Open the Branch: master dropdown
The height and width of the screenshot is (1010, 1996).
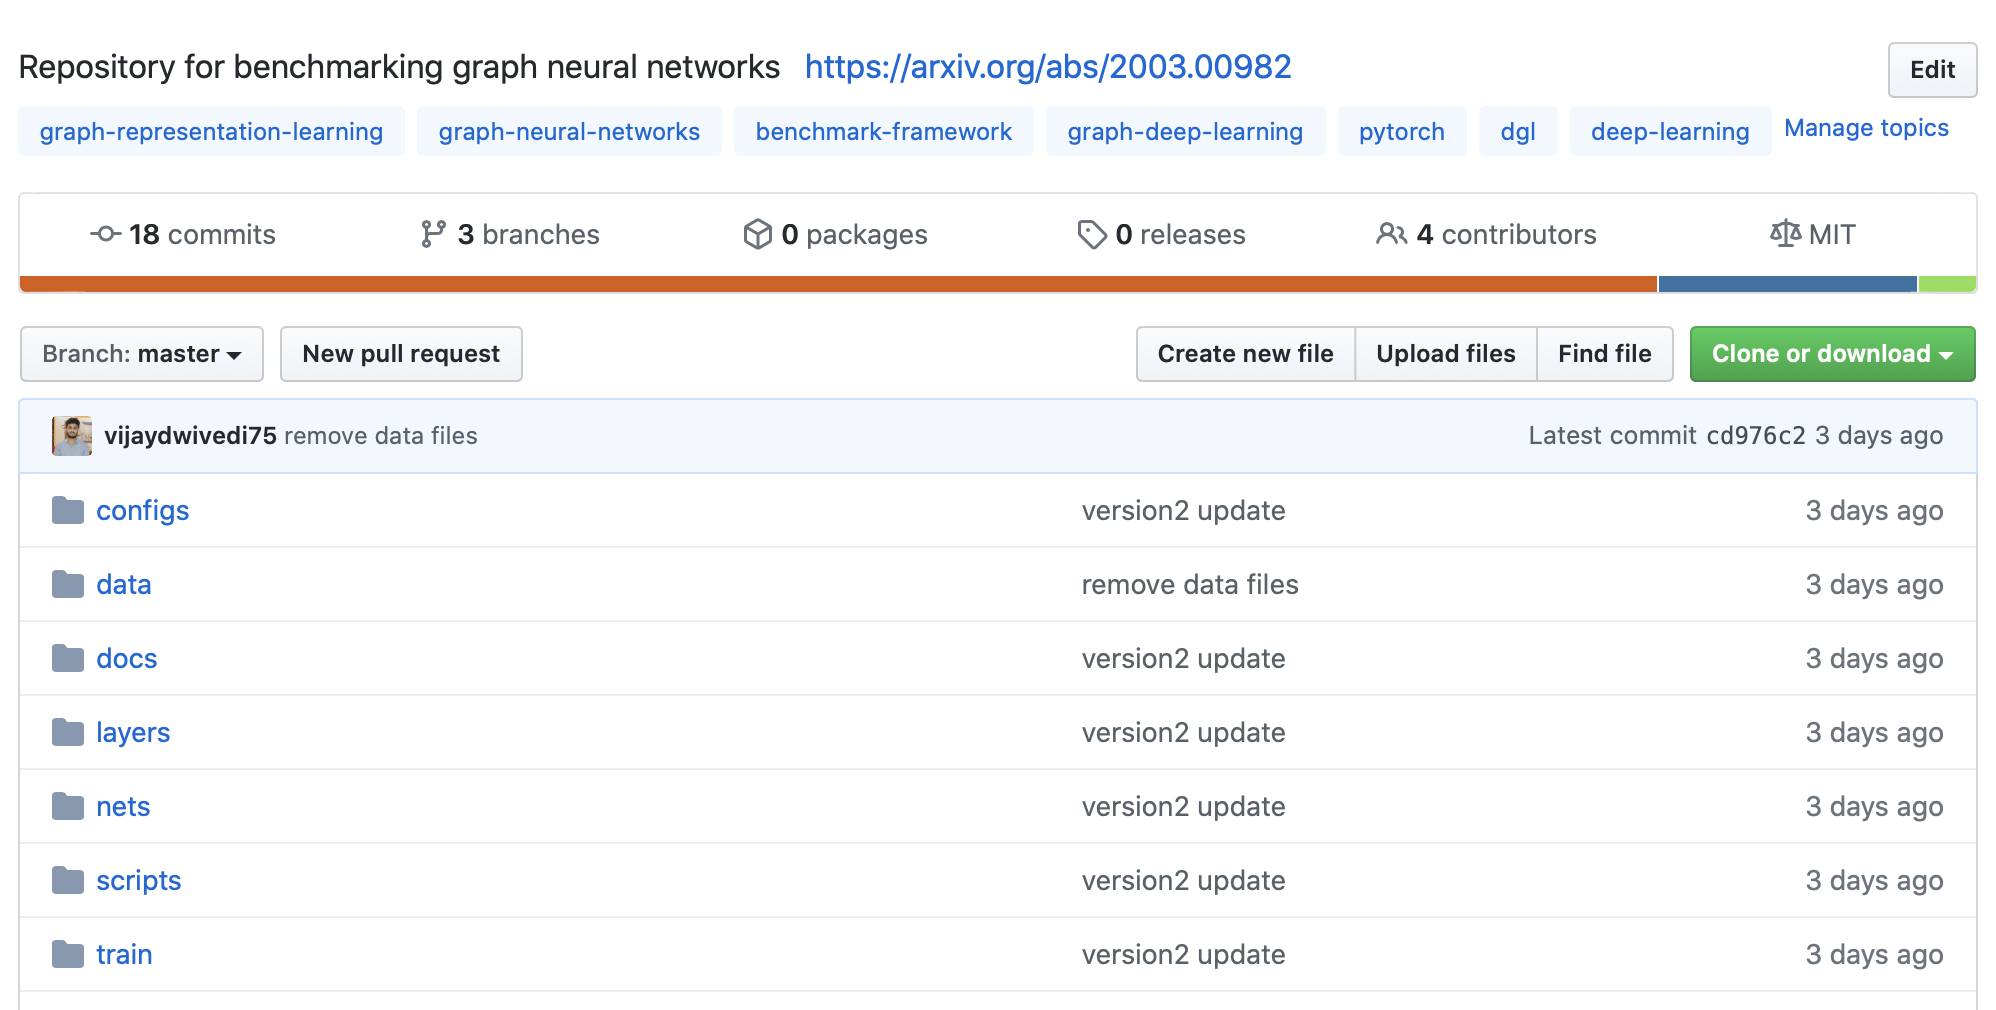142,354
